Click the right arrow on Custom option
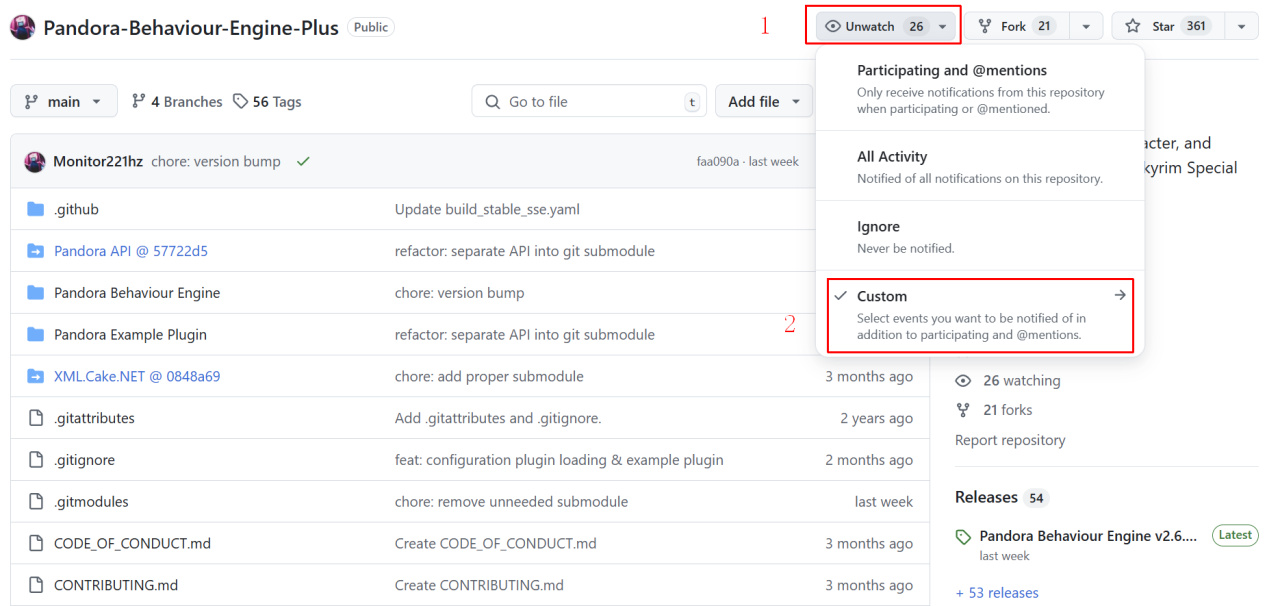 (x=1120, y=295)
